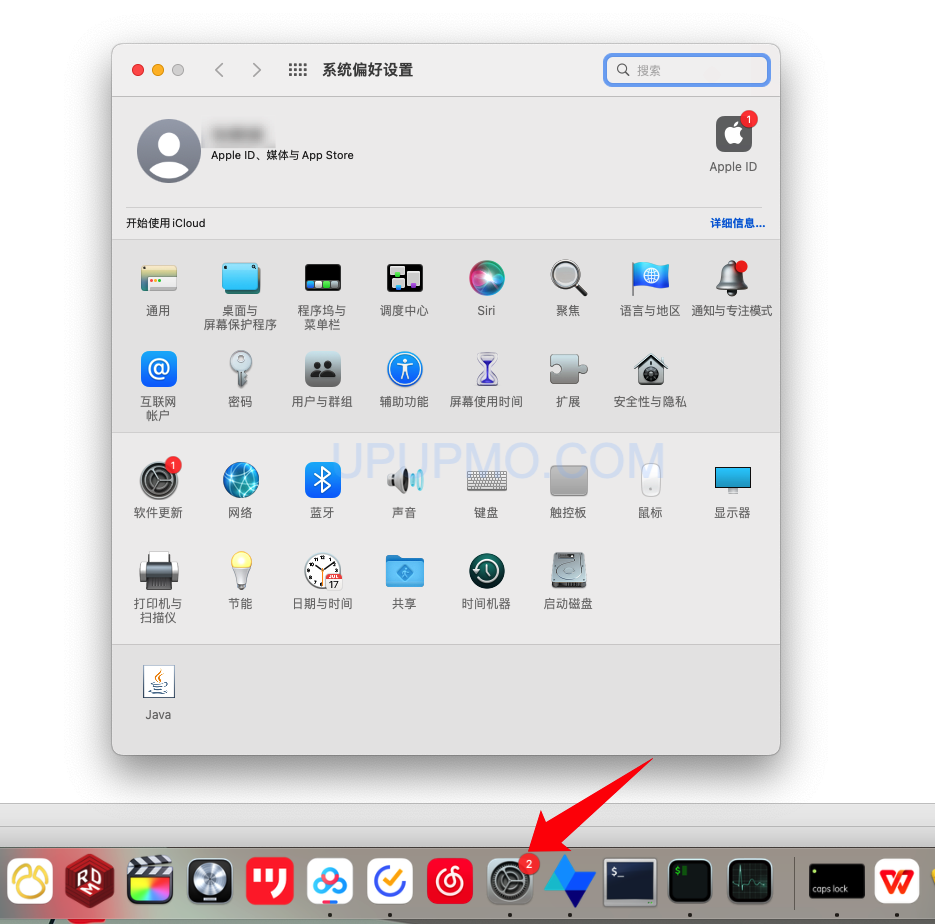Open 节能 Energy Saver pane
935x924 pixels.
point(240,571)
